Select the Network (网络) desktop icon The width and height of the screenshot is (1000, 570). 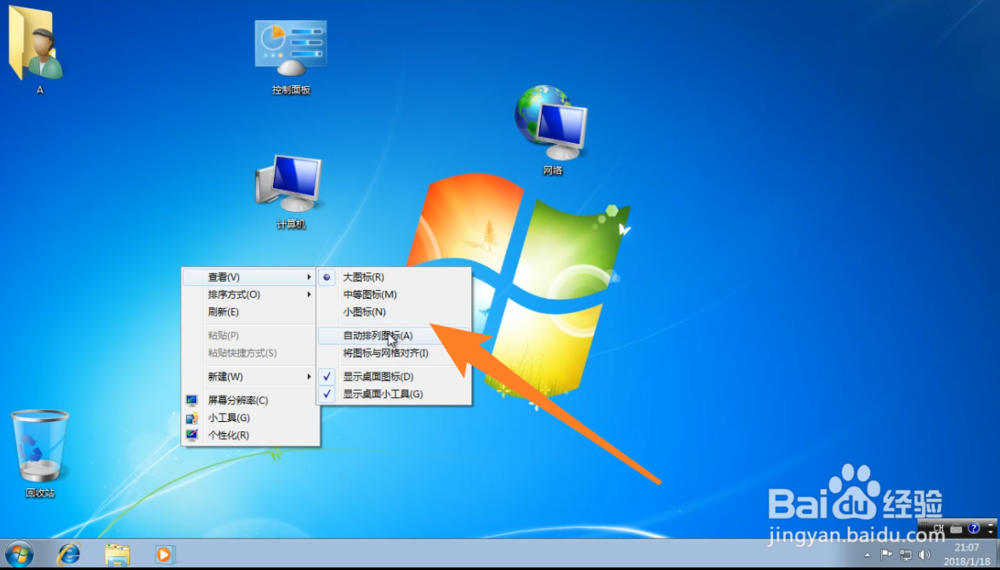coord(552,130)
